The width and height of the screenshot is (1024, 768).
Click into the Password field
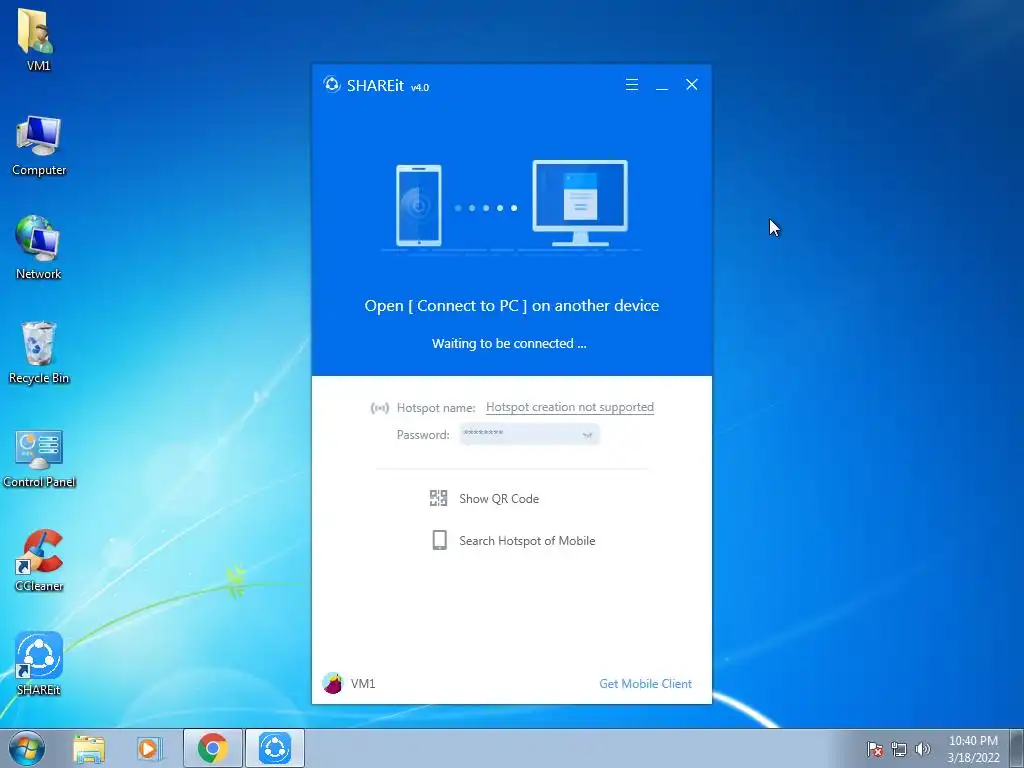pyautogui.click(x=529, y=434)
